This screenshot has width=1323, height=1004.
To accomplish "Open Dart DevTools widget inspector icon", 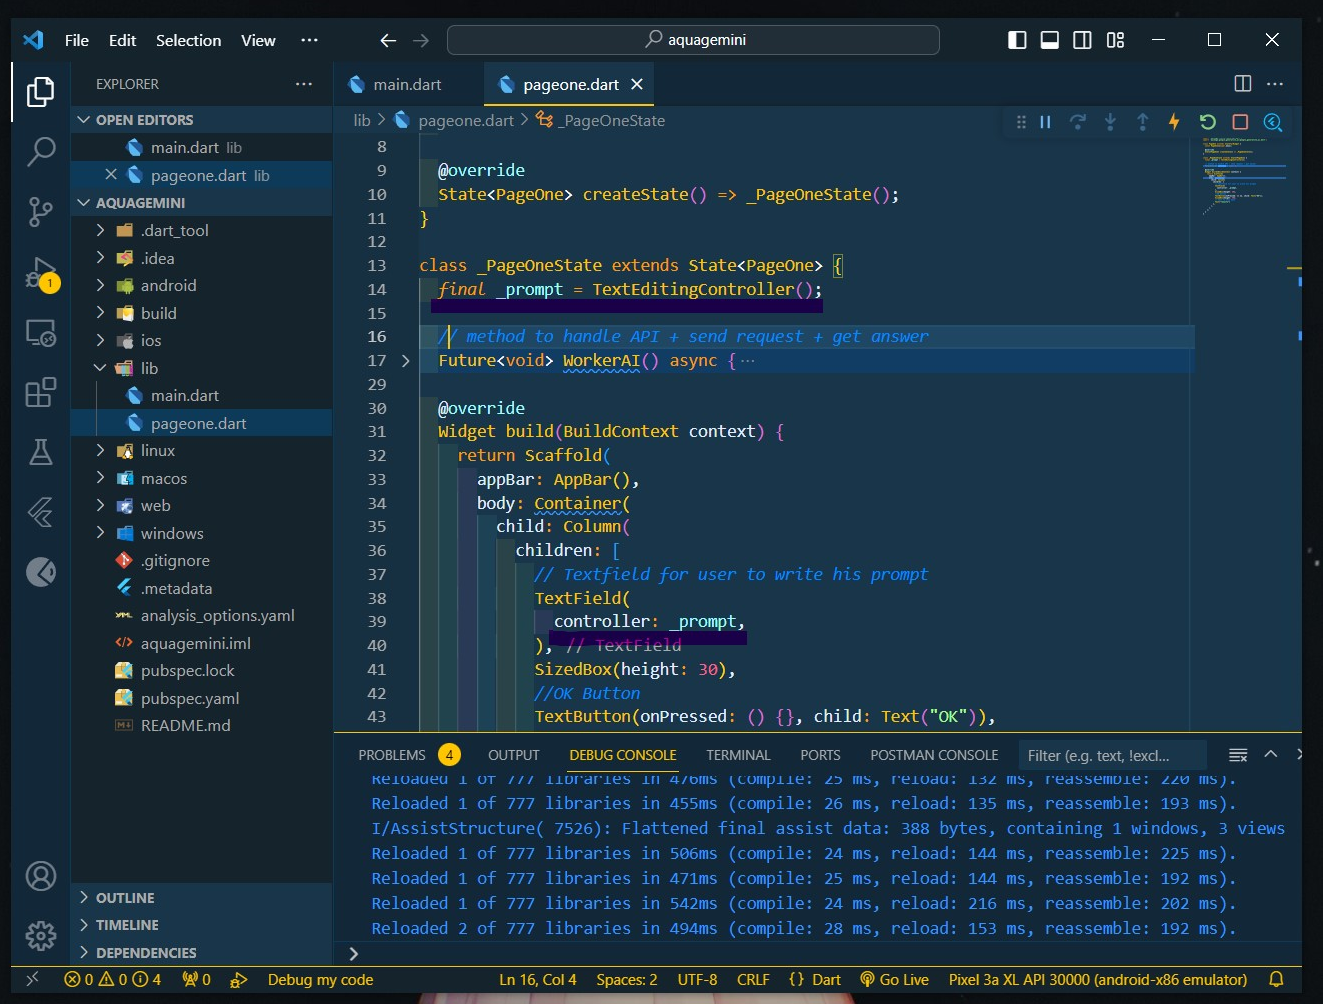I will [x=1273, y=122].
